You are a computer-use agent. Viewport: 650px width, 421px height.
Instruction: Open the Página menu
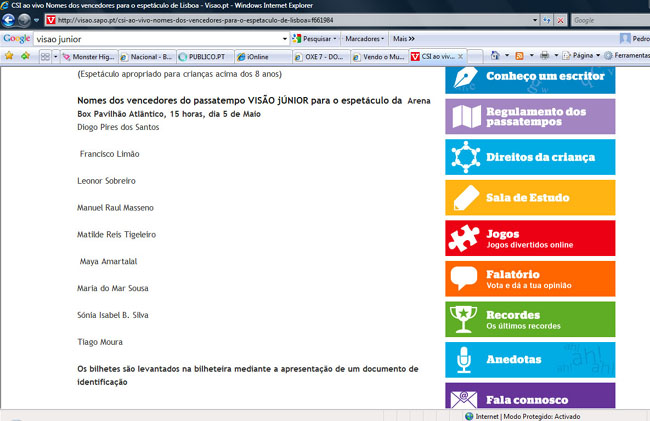point(581,55)
